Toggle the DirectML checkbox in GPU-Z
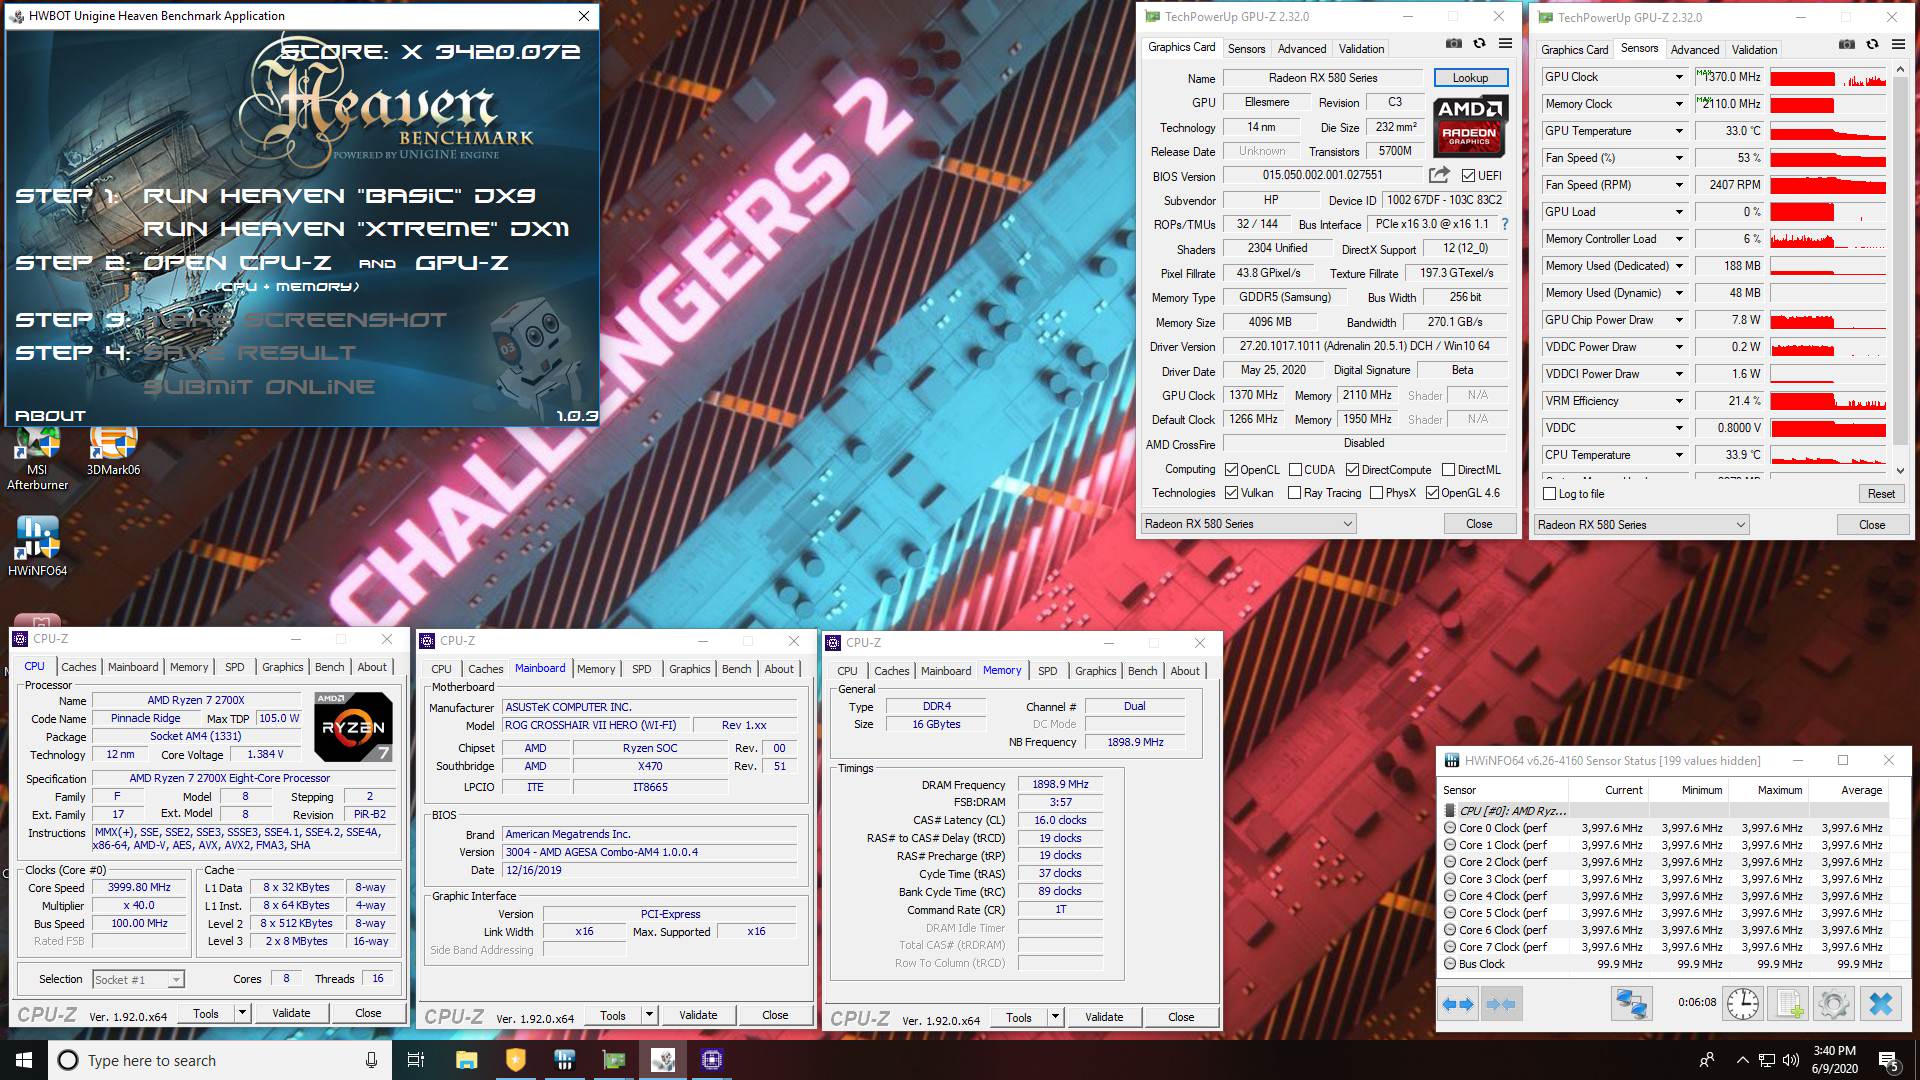Image resolution: width=1920 pixels, height=1080 pixels. 1448,470
